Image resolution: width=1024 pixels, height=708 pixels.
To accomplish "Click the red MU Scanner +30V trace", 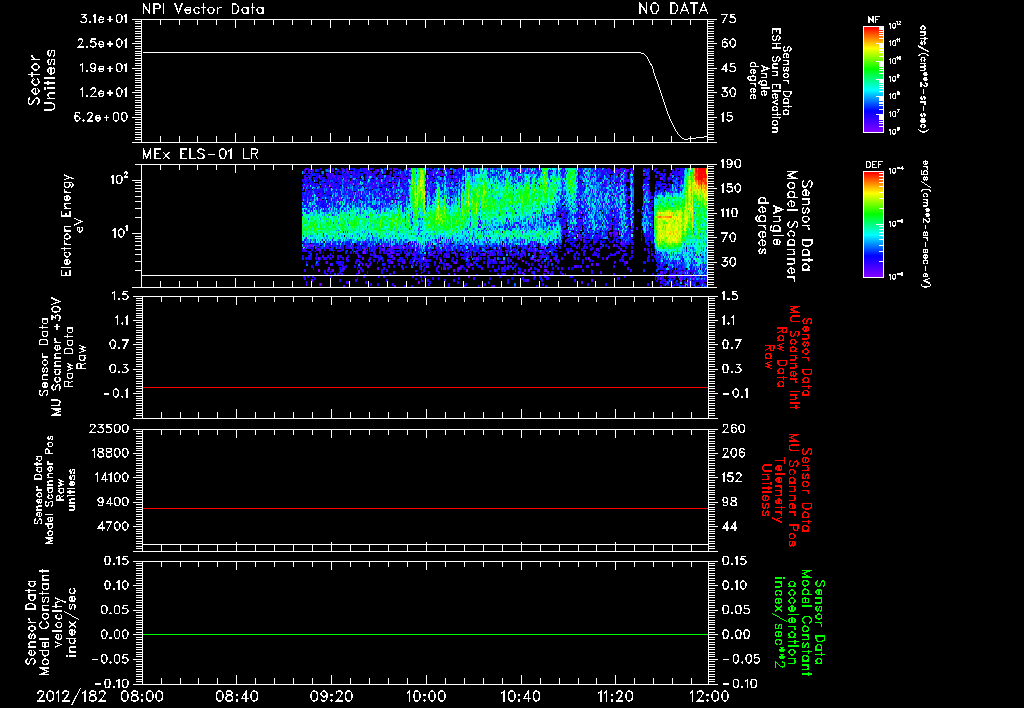I will click(x=424, y=387).
